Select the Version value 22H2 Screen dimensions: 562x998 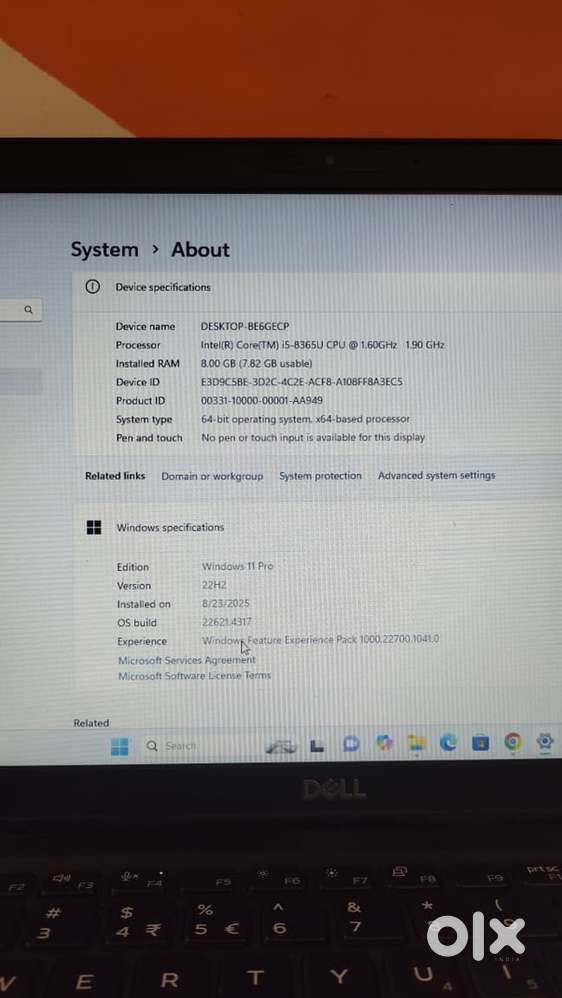pos(214,585)
